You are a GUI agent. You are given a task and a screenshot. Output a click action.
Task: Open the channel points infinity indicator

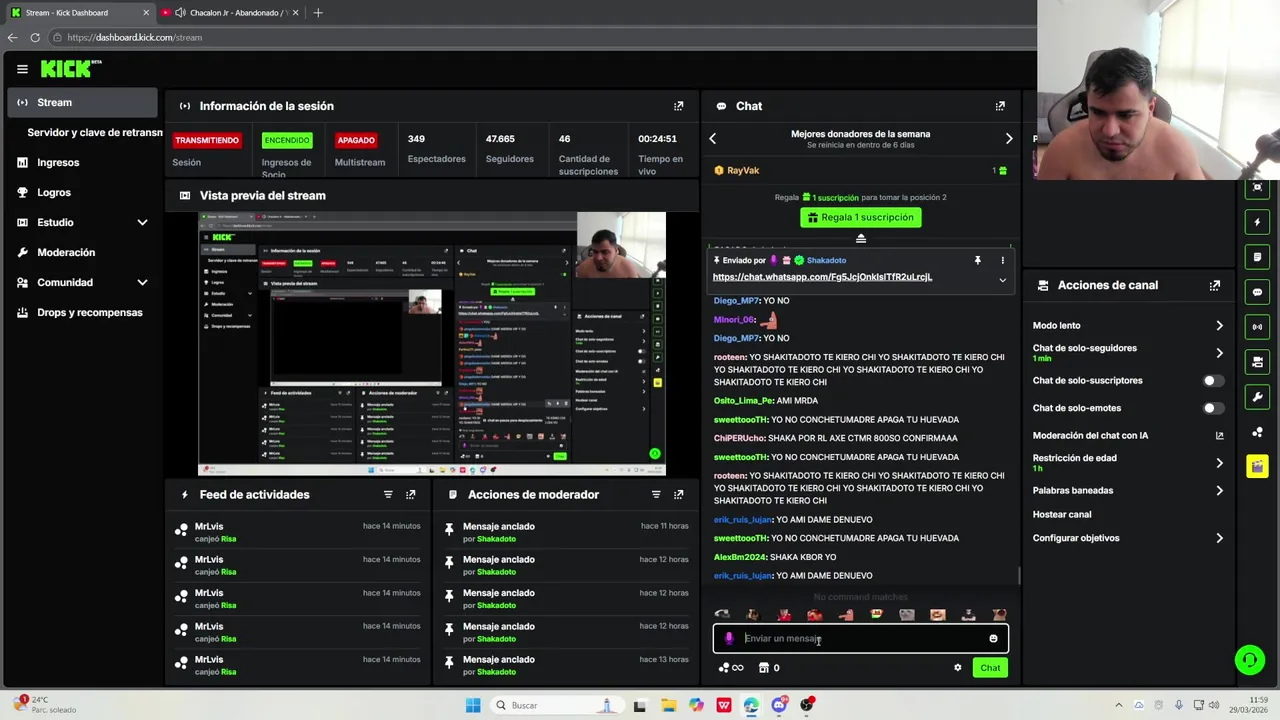731,668
